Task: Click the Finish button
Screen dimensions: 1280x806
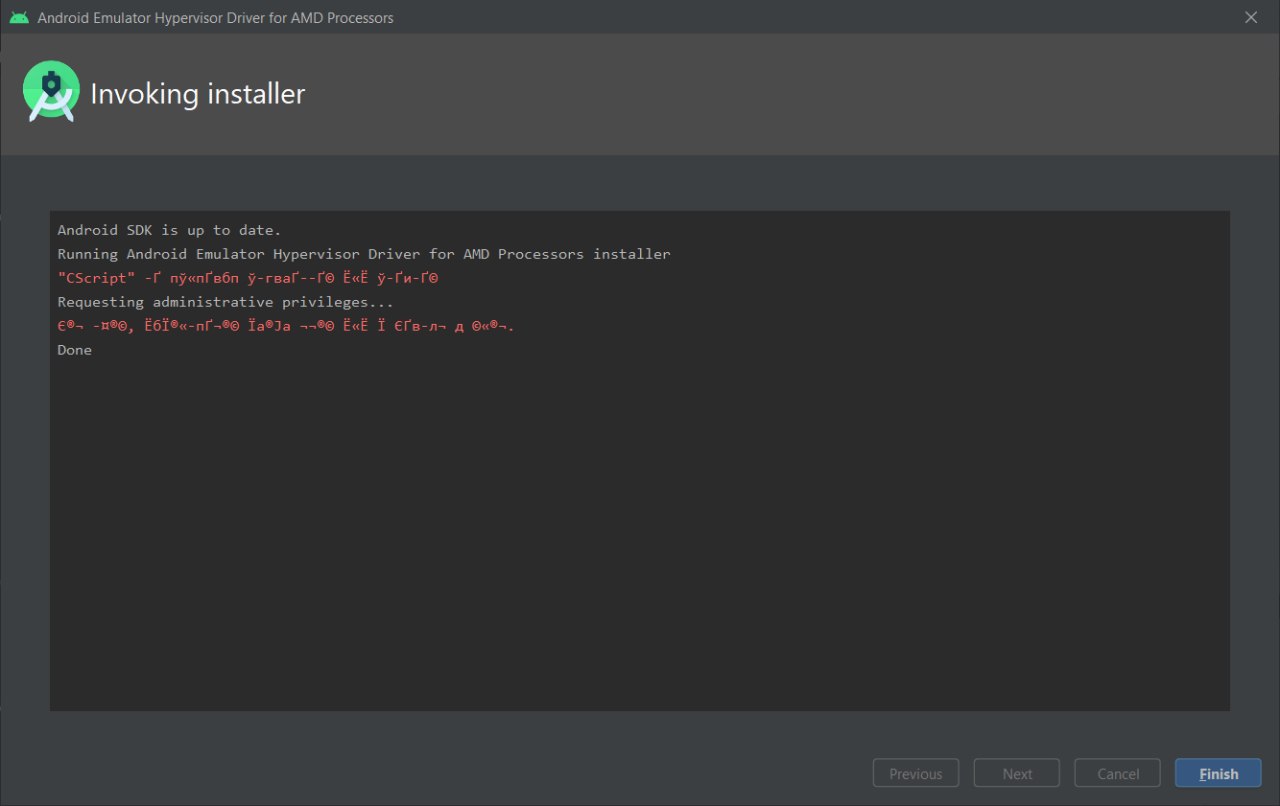Action: click(x=1218, y=773)
